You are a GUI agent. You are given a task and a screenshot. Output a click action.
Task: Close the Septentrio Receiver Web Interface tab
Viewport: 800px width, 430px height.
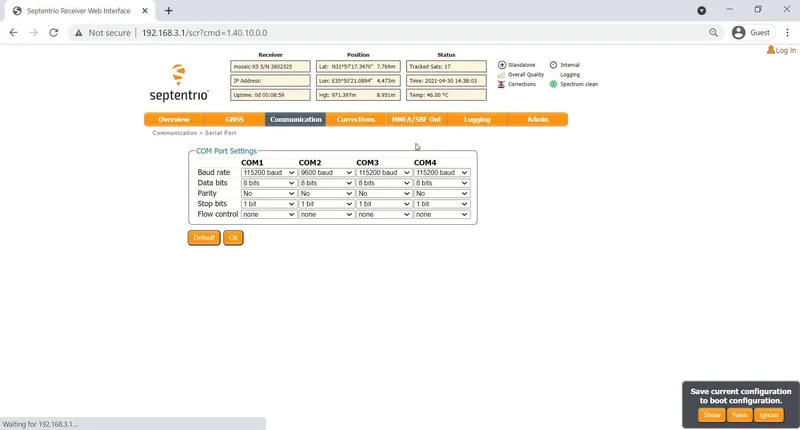(145, 11)
